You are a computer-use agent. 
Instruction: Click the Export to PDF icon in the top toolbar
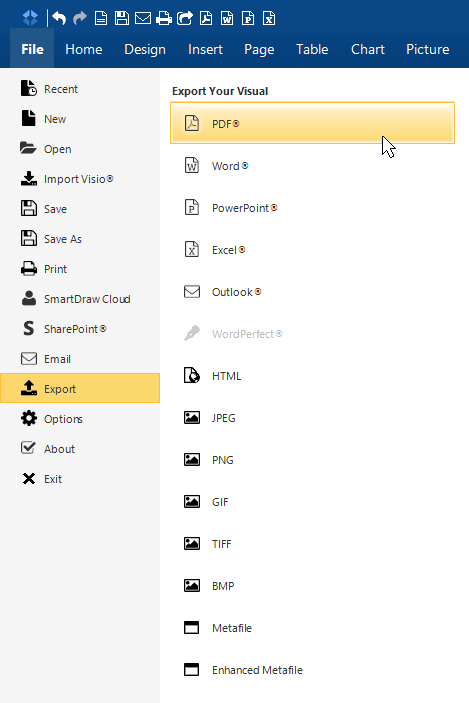(x=206, y=18)
